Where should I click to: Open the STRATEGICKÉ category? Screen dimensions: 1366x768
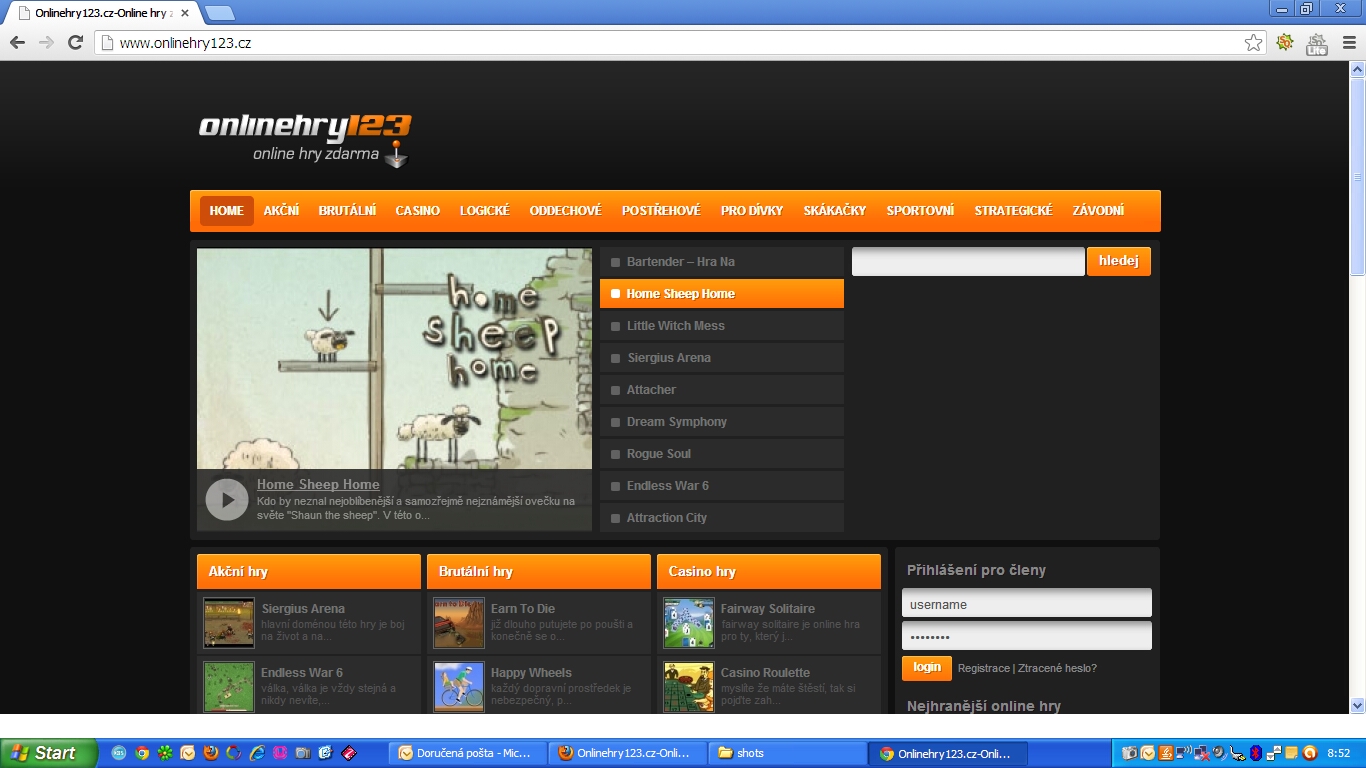click(1013, 211)
